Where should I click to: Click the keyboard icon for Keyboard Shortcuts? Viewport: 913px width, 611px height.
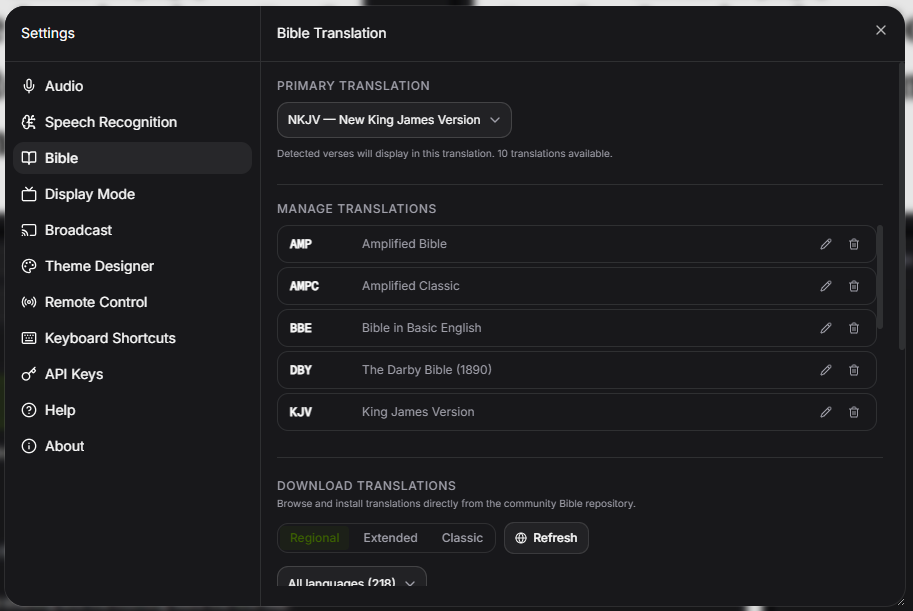click(x=29, y=338)
